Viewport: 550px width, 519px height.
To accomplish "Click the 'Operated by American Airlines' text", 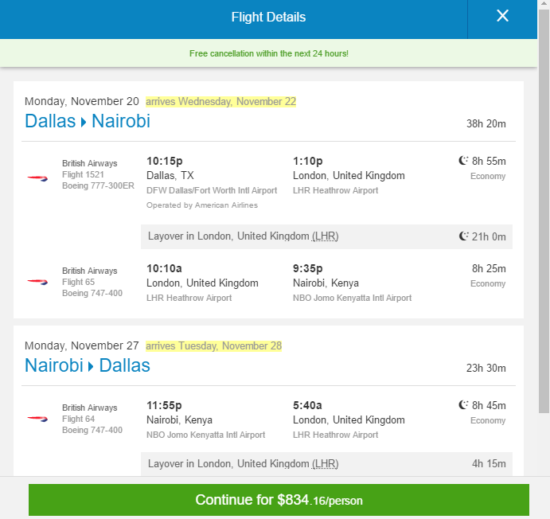I will (x=202, y=205).
